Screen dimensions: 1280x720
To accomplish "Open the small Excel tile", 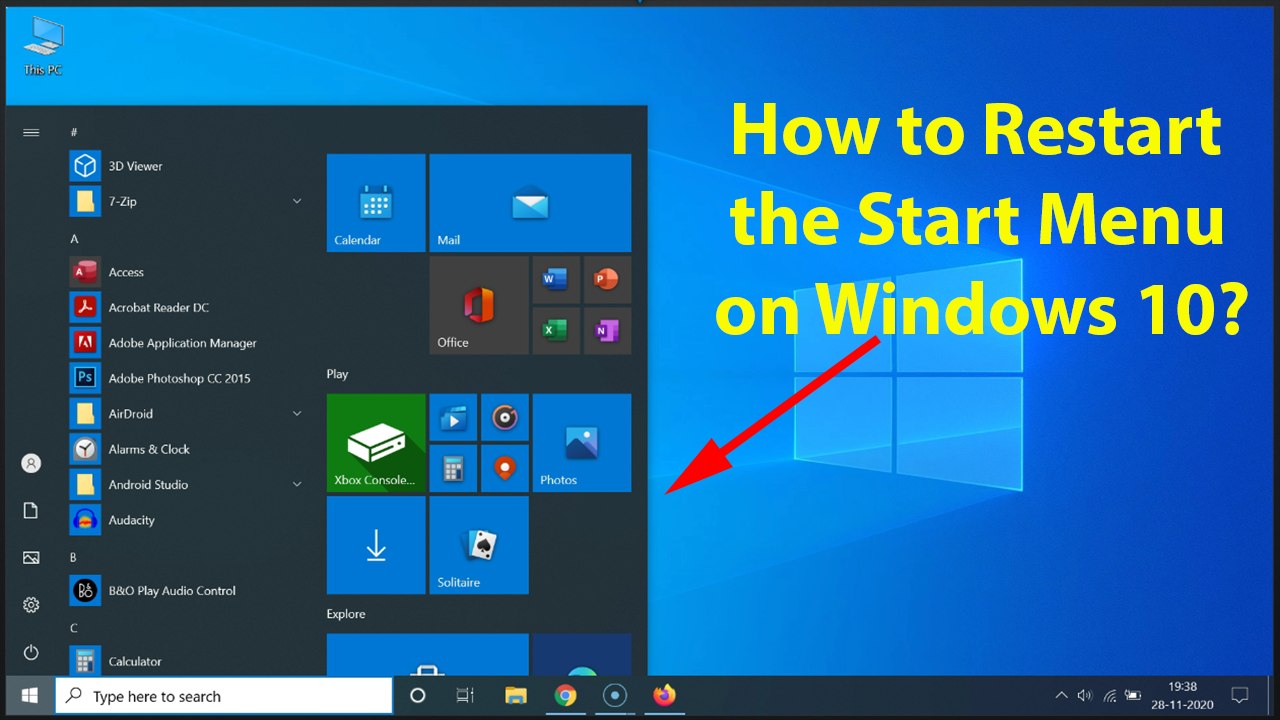I will point(556,330).
